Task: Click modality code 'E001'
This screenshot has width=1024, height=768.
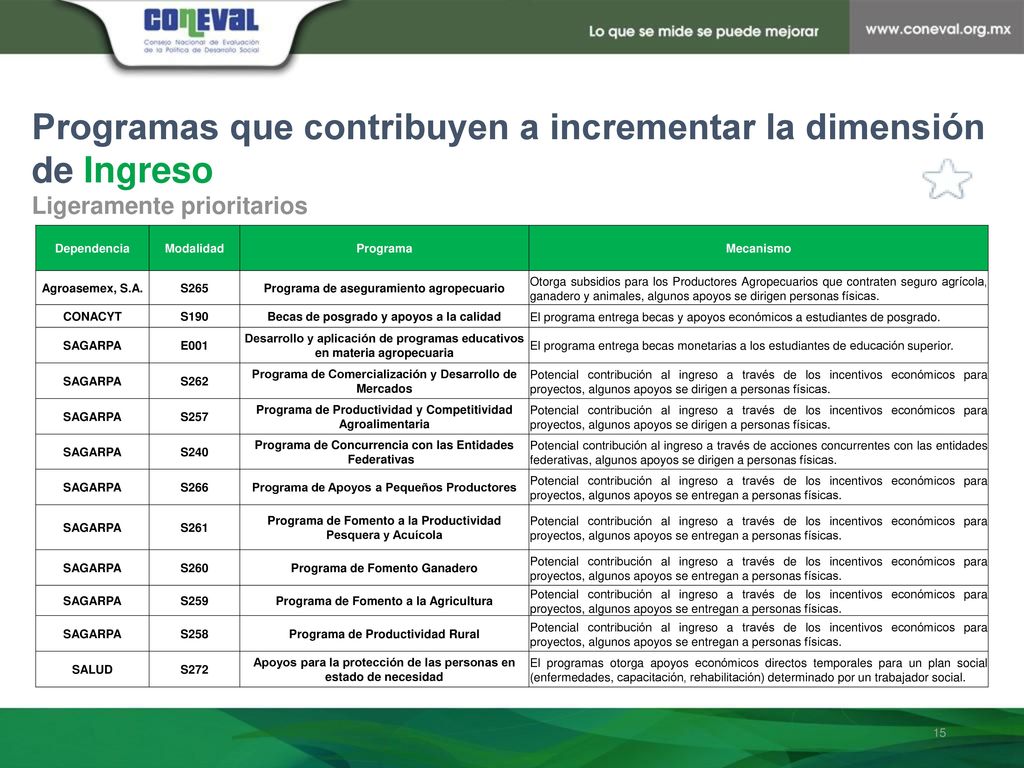Action: coord(194,345)
